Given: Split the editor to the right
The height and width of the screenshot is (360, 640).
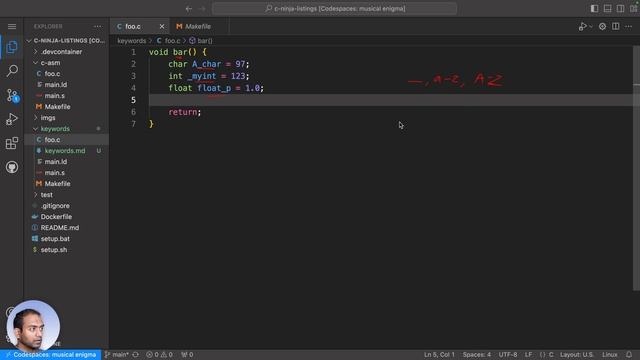Looking at the screenshot, I should point(616,27).
